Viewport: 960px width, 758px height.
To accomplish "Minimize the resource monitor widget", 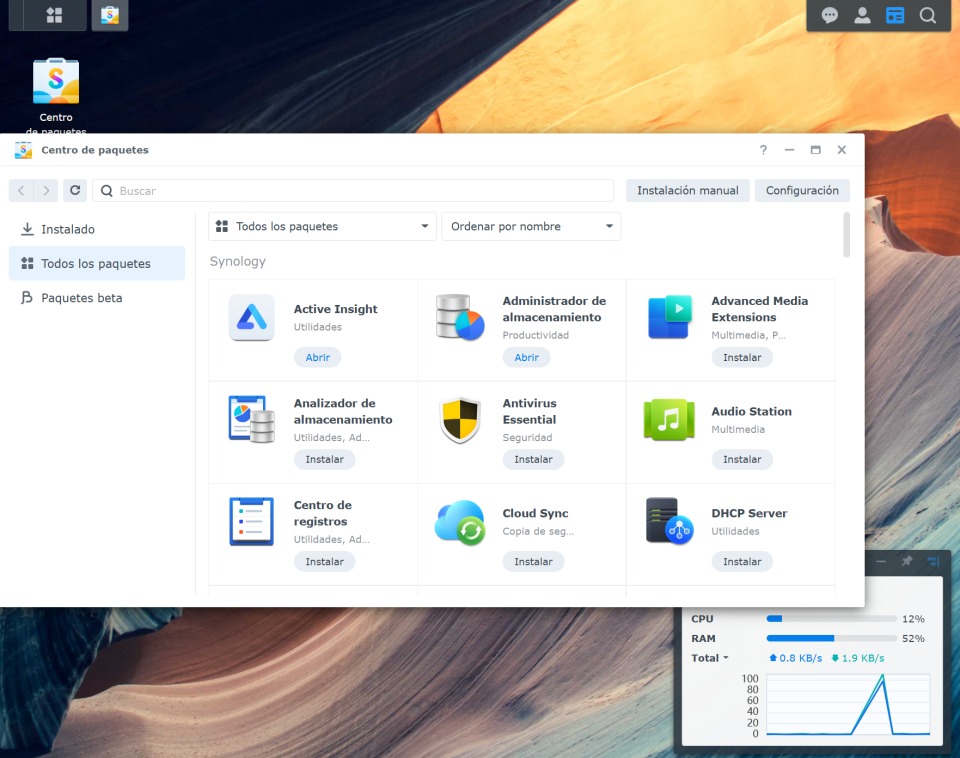I will click(880, 561).
